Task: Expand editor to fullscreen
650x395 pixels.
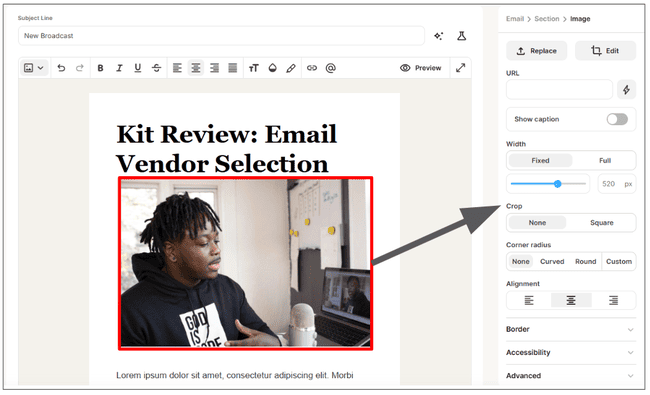Action: 461,68
